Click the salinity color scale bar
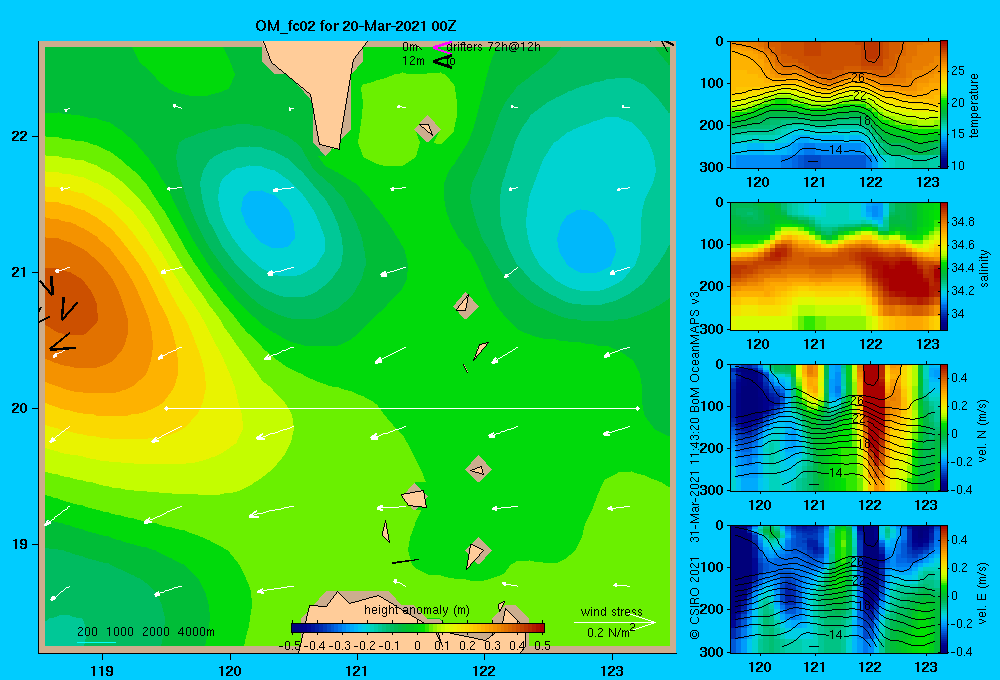1000x680 pixels. click(944, 266)
